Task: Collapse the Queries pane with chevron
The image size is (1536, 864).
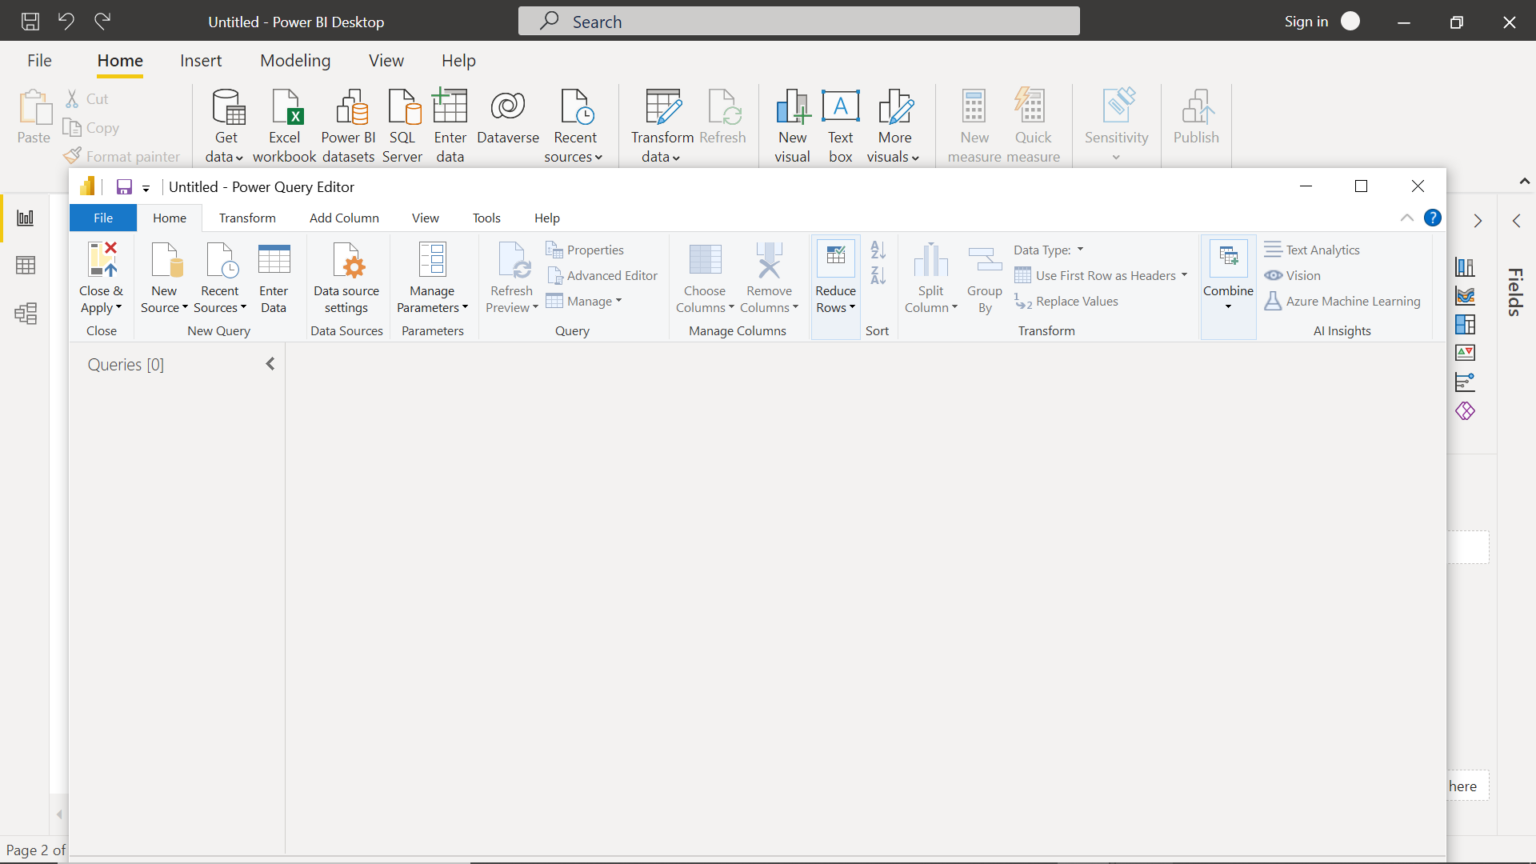Action: (269, 364)
